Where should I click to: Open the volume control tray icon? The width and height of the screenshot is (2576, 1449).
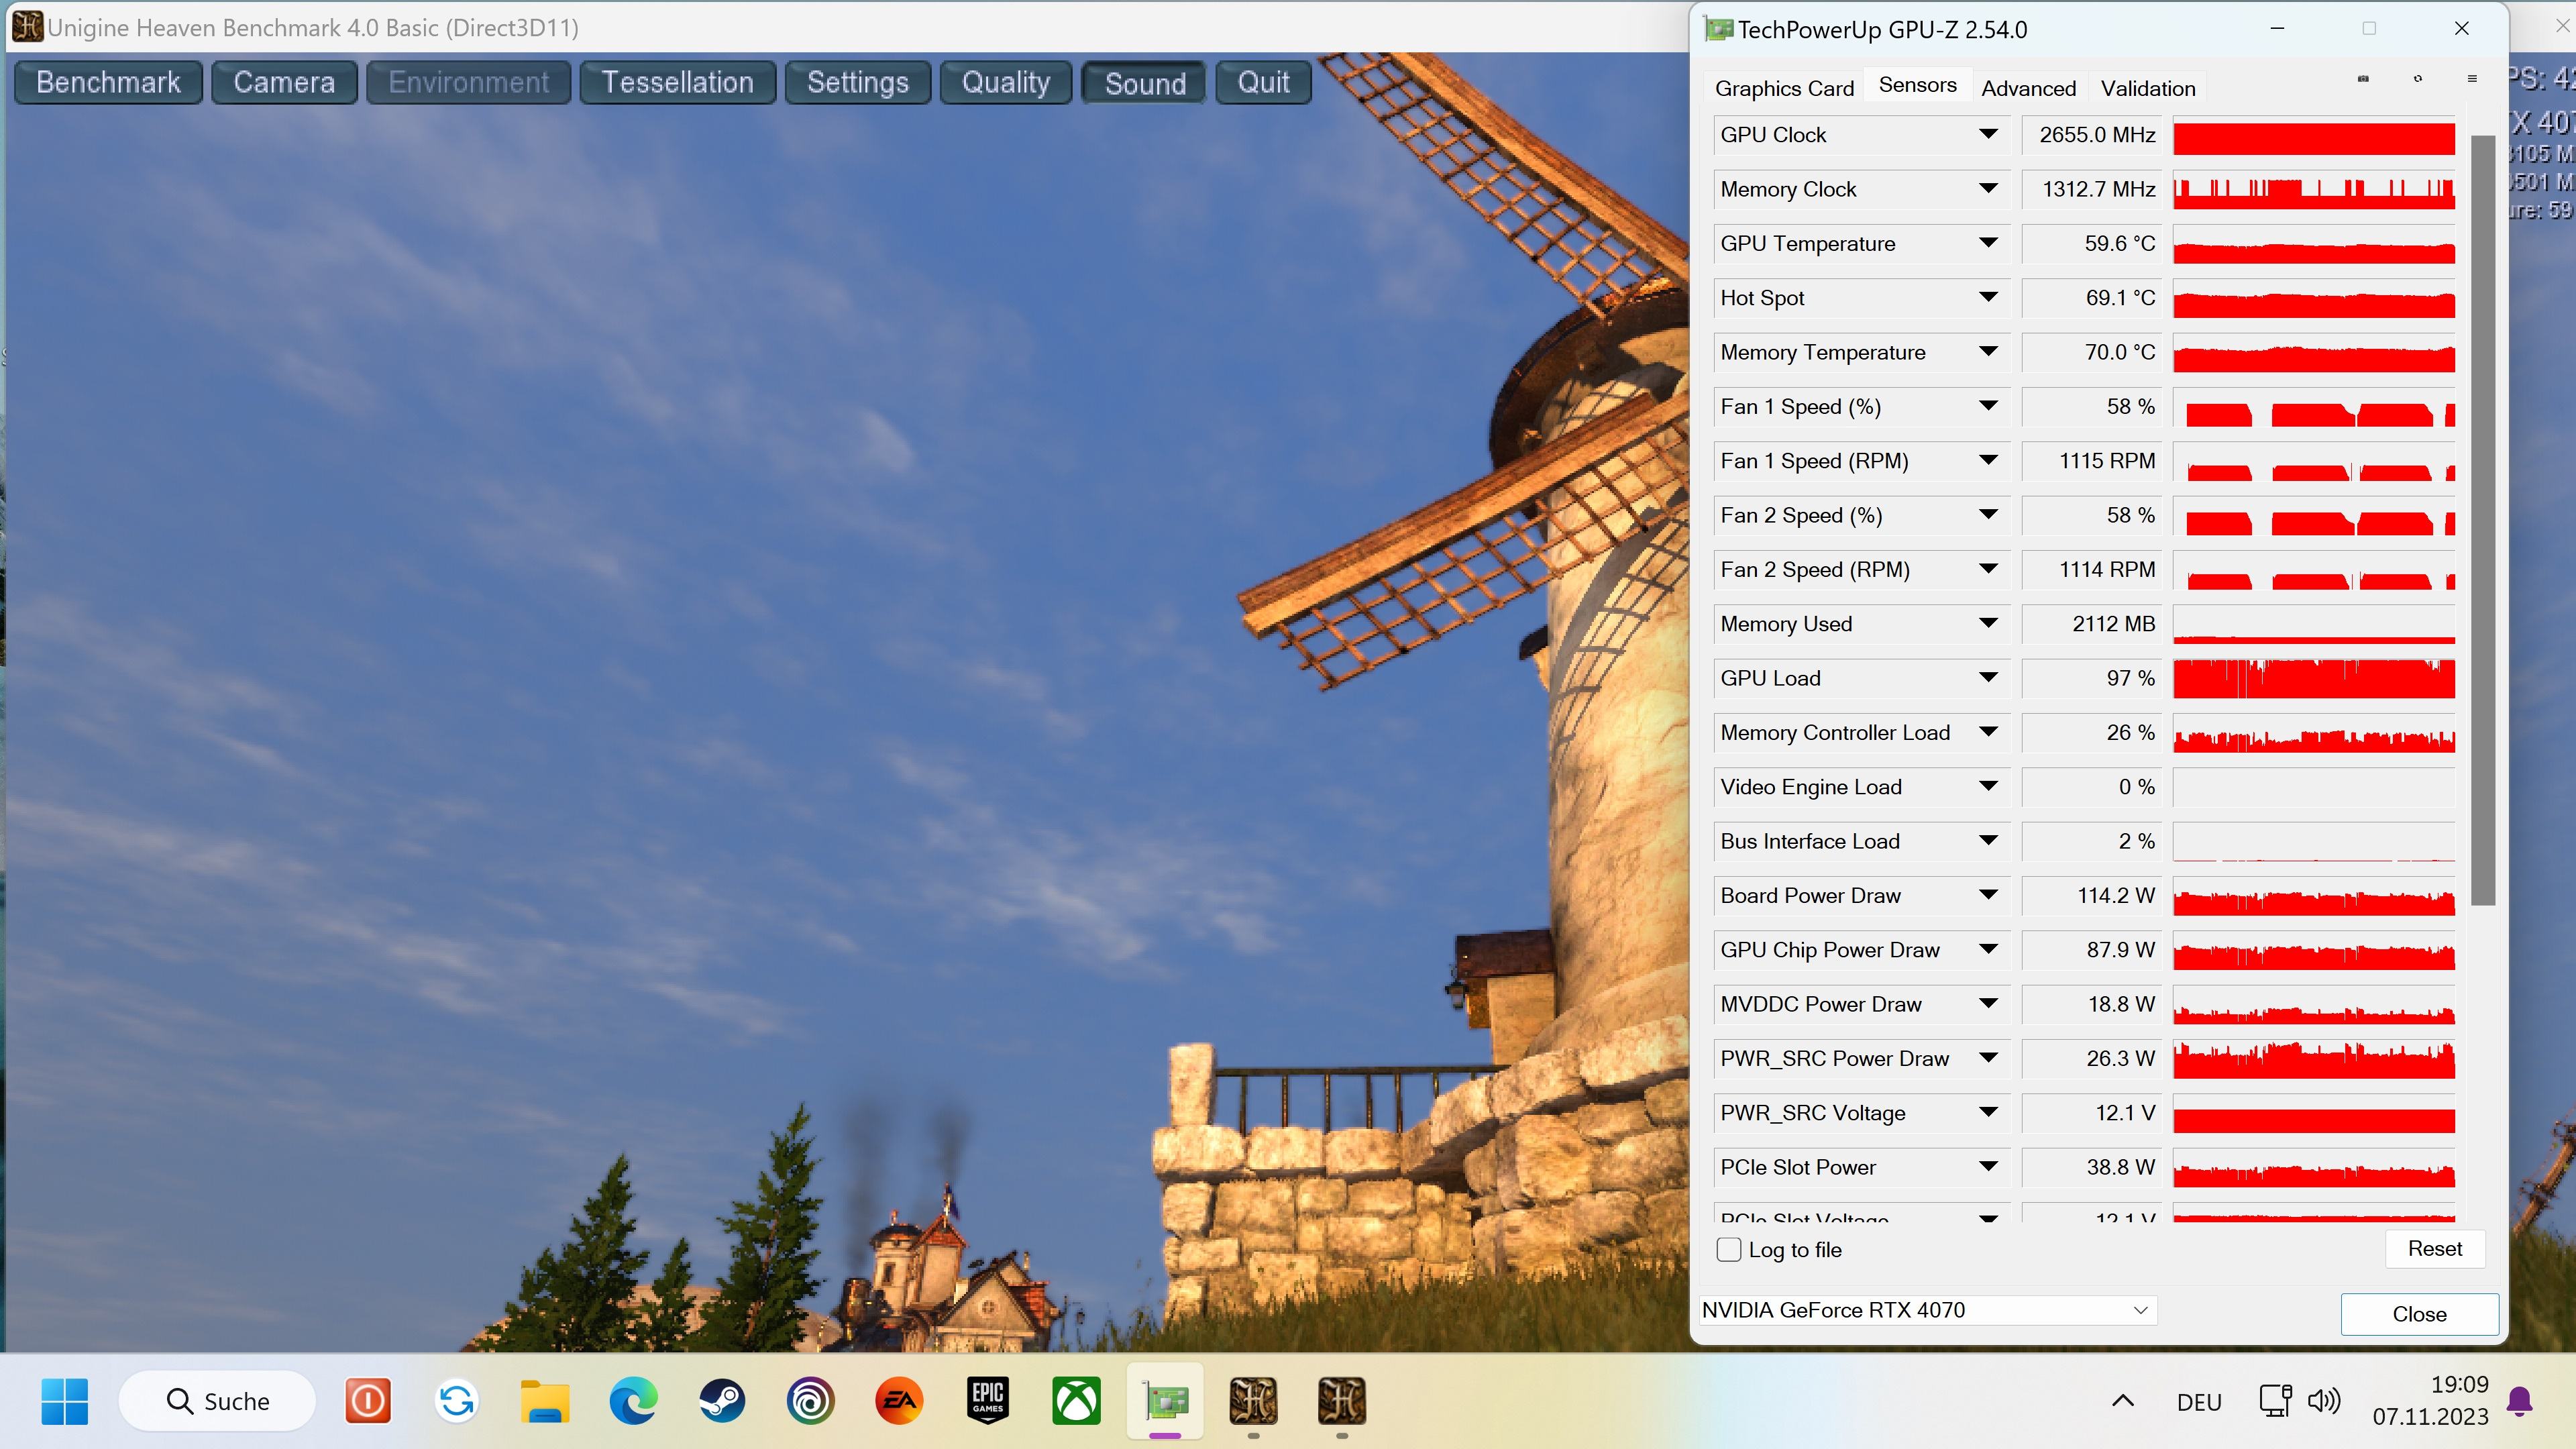[2324, 1401]
